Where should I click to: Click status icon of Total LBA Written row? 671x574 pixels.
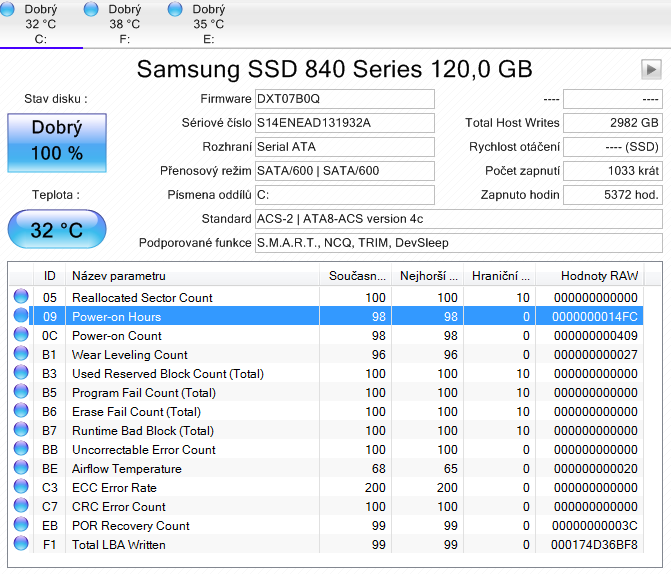(21, 544)
